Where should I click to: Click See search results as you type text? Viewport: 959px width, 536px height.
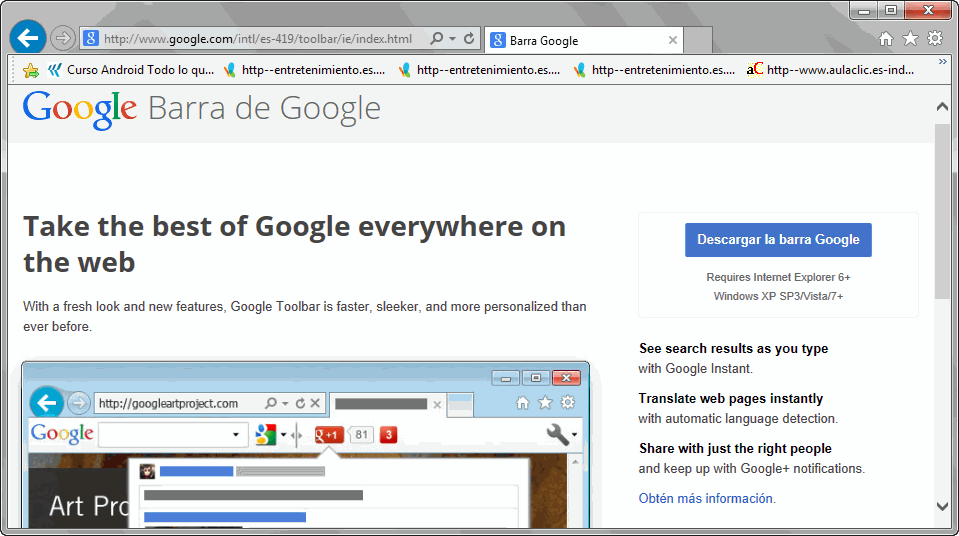733,349
